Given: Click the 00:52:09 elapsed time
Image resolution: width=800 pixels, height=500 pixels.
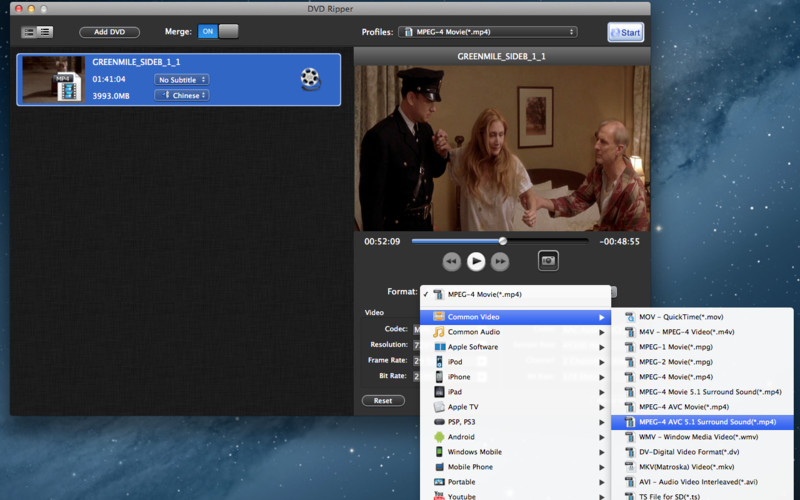Looking at the screenshot, I should 382,241.
